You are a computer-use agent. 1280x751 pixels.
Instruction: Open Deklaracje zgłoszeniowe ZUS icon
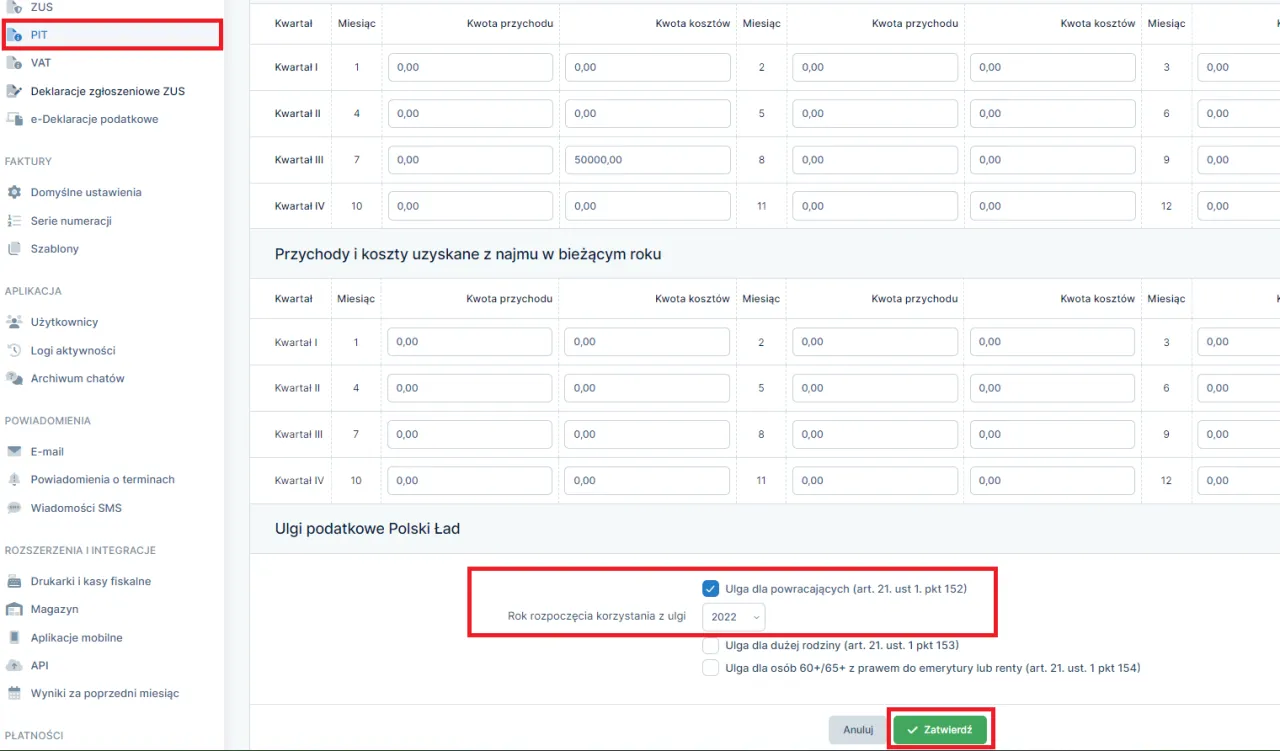(14, 91)
